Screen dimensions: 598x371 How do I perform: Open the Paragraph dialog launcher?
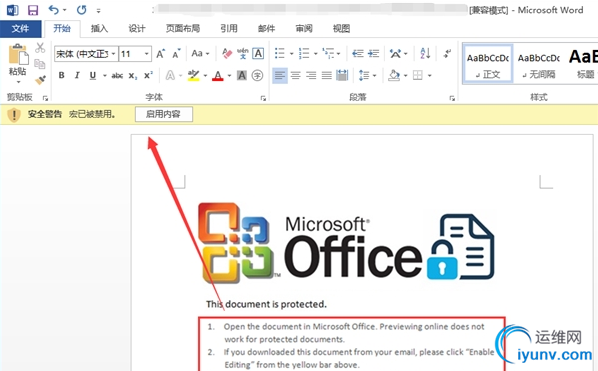(452, 98)
